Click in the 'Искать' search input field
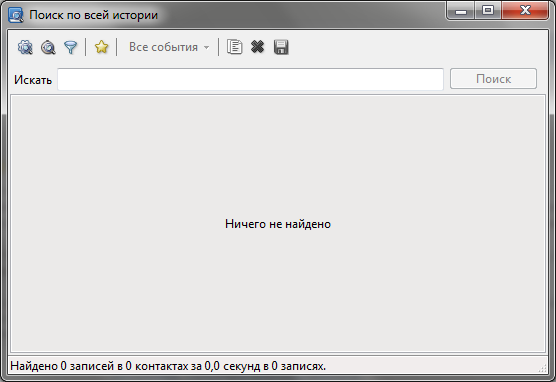 tap(250, 79)
